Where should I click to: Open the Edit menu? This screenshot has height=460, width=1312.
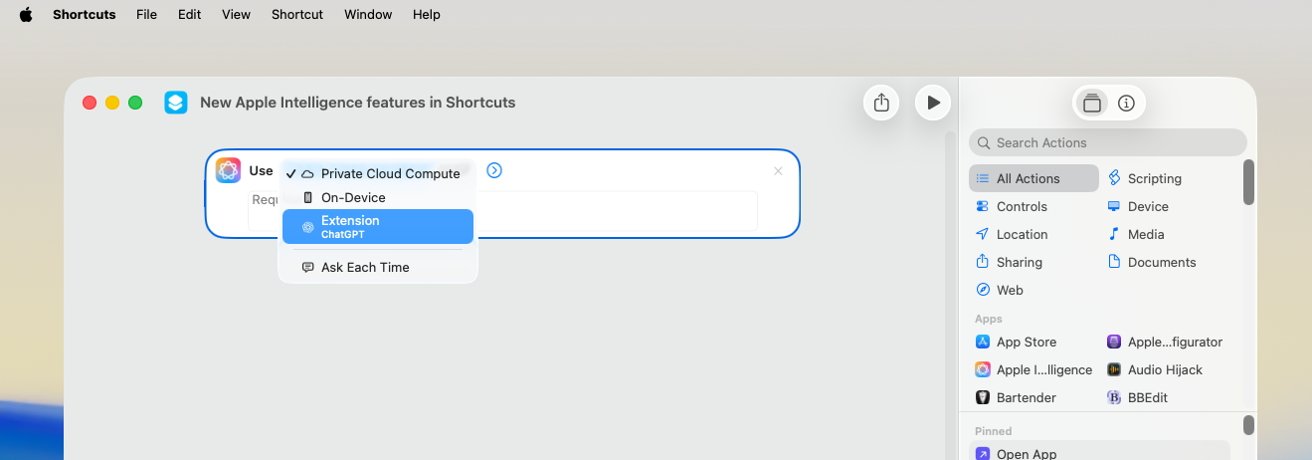[189, 14]
